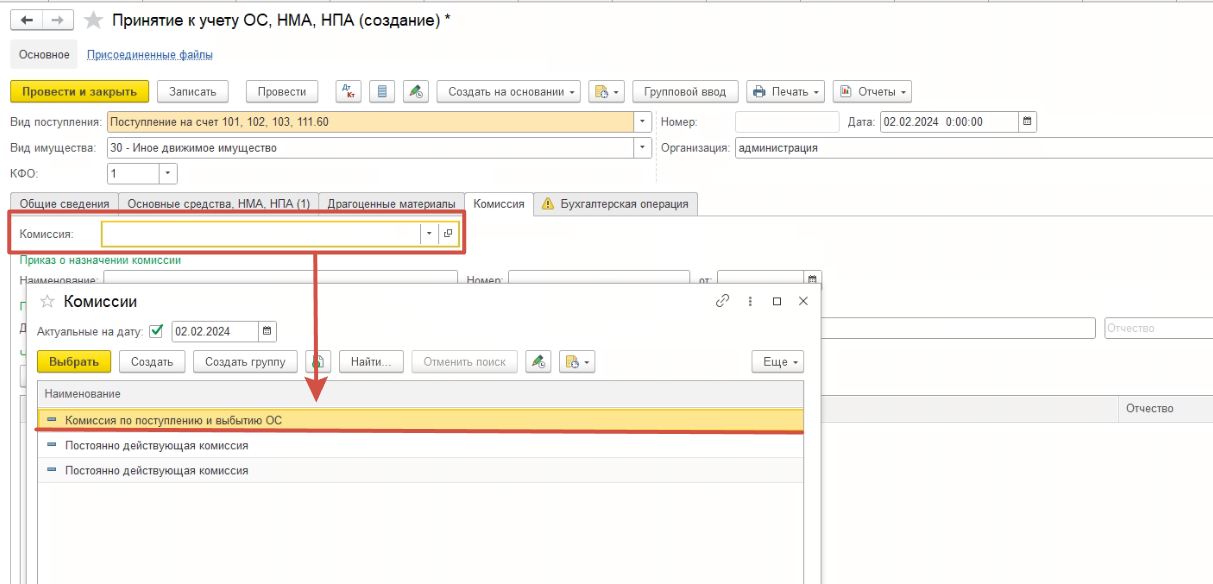Open calendar picker next to Дата field
Viewport: 1213px width, 584px height.
(1027, 122)
